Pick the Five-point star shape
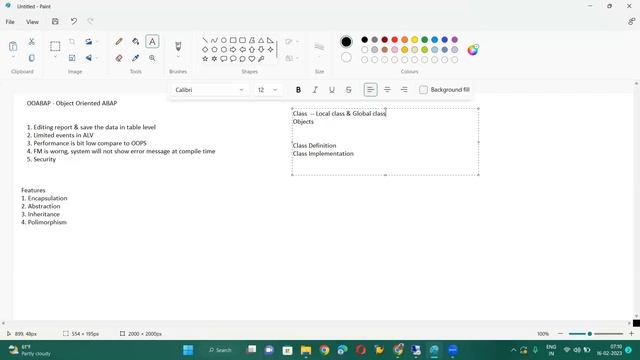The width and height of the screenshot is (640, 360). (205, 59)
